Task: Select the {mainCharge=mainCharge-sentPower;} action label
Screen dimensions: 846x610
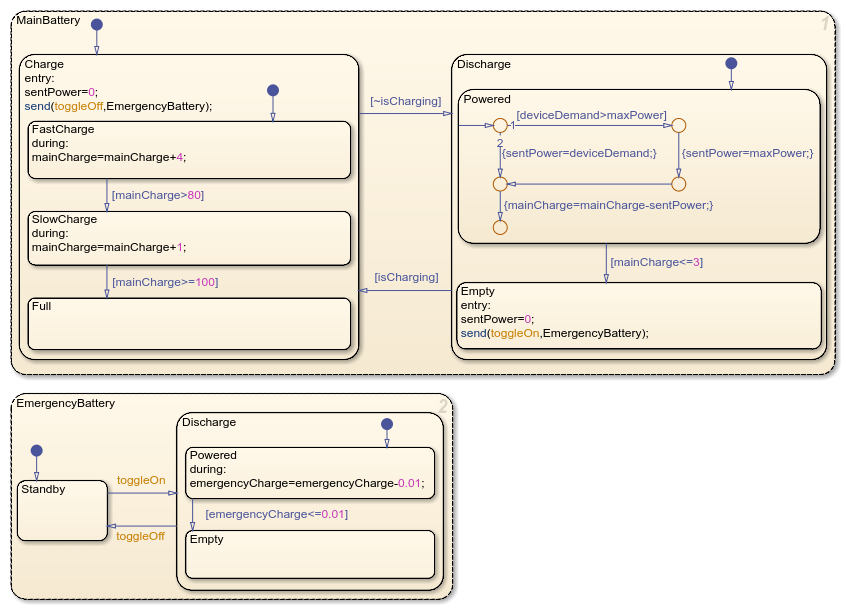Action: (x=608, y=204)
